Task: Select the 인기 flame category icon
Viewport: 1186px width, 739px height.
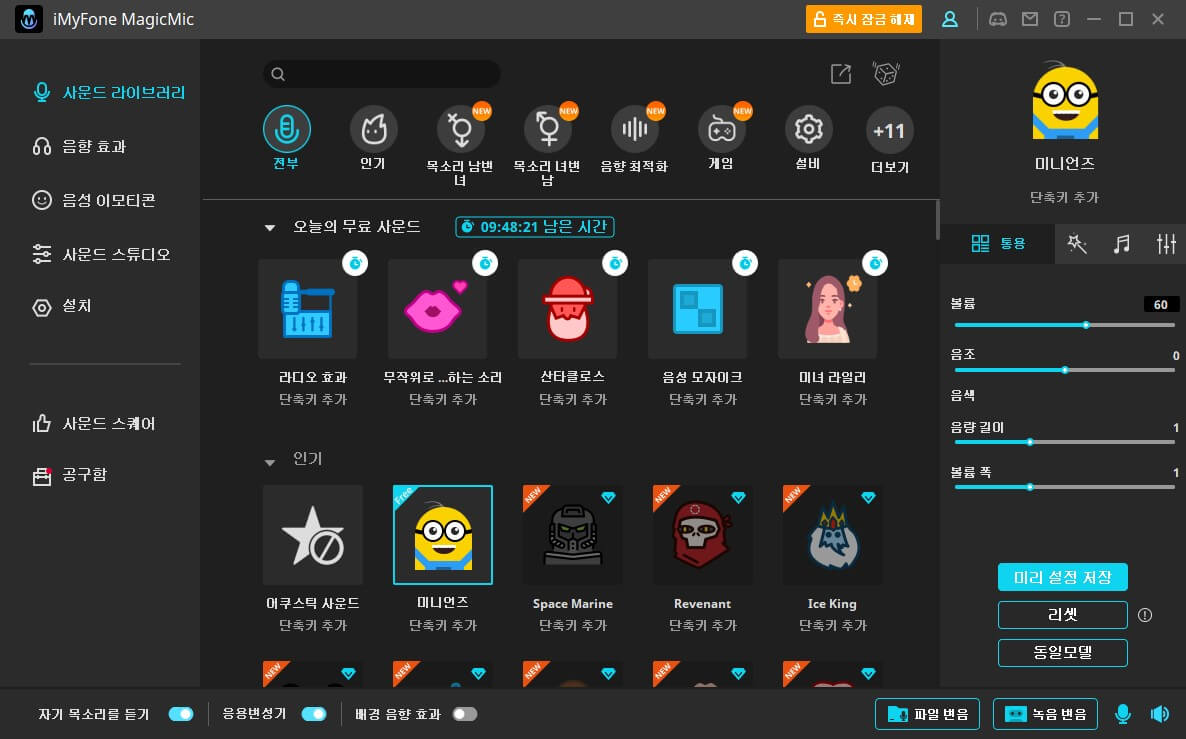Action: point(374,129)
